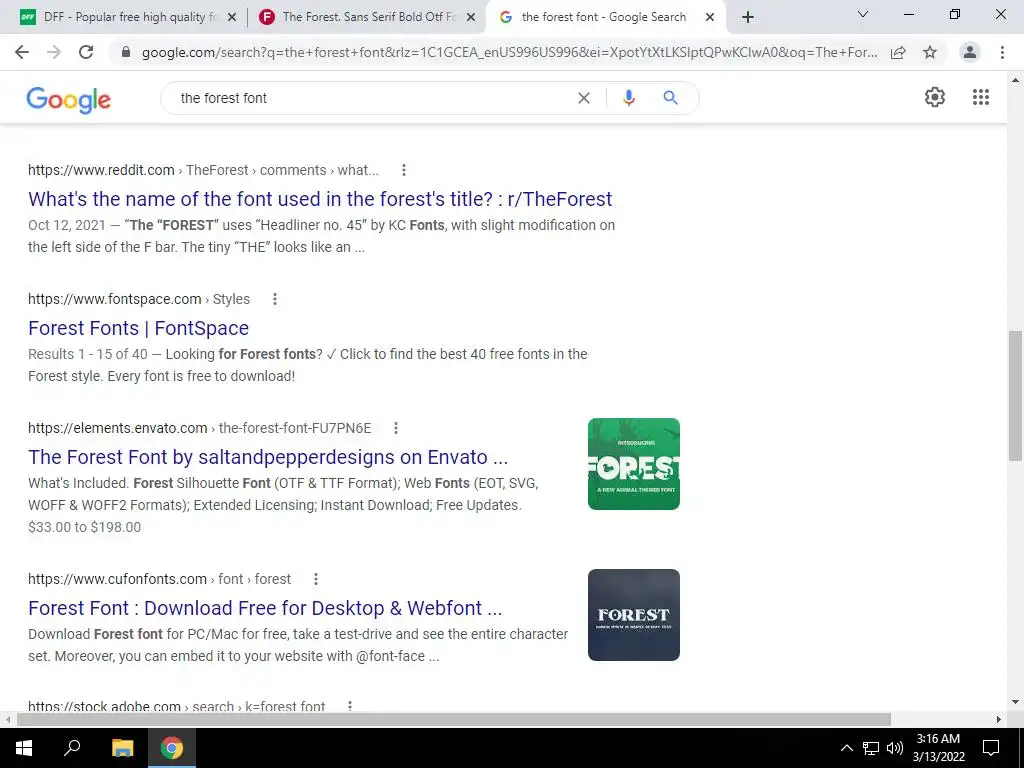
Task: Click vertical scrollbar down arrow
Action: (1015, 702)
